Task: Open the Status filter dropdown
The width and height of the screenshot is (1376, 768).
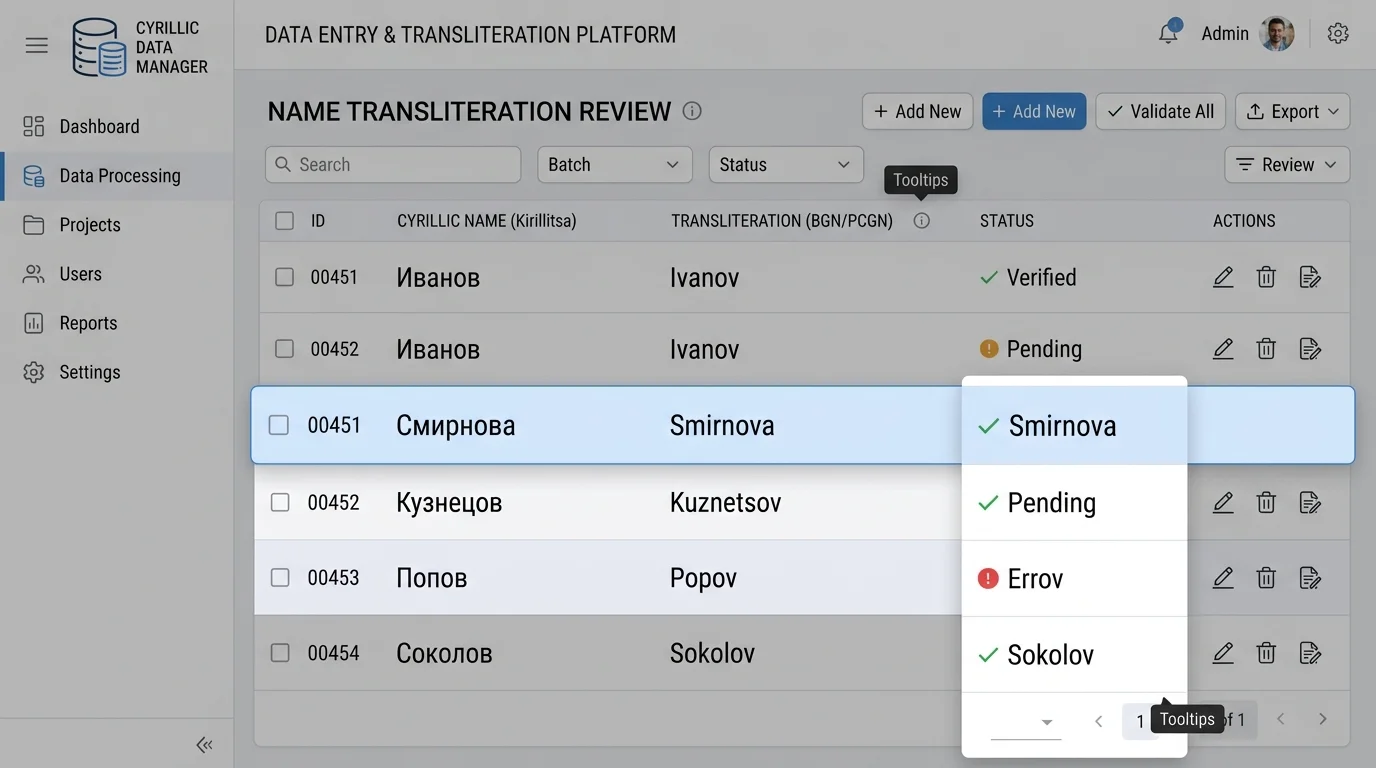Action: coord(785,164)
